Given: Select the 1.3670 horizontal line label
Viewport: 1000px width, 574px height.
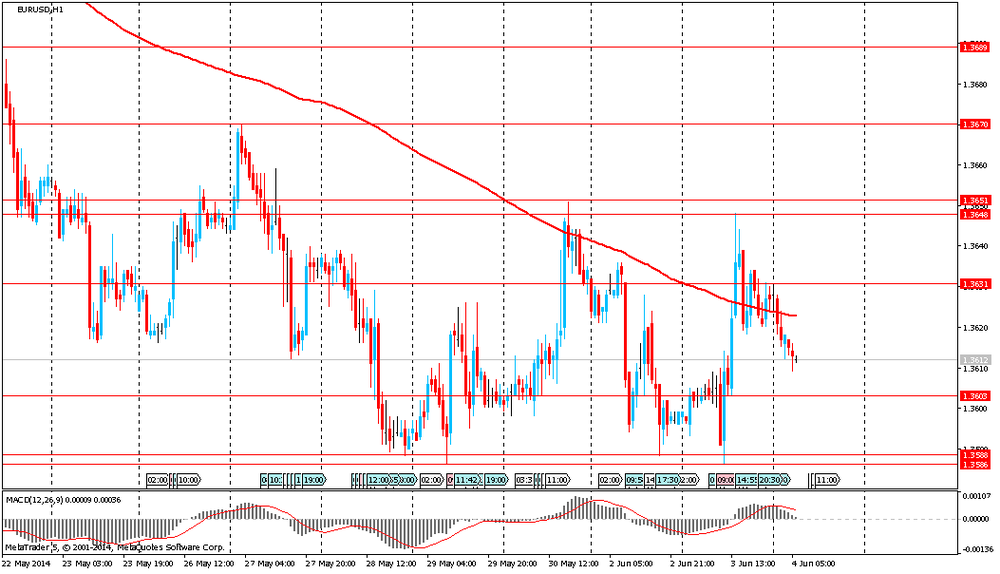Looking at the screenshot, I should point(974,124).
